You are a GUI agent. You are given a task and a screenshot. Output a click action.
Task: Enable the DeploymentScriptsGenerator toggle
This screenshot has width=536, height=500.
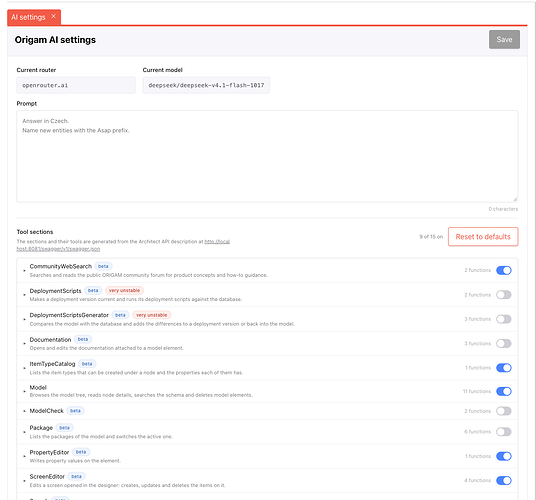pos(504,319)
